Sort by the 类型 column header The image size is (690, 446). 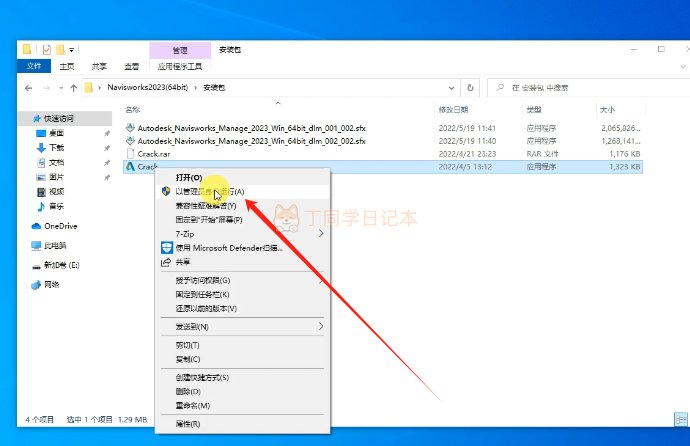(x=534, y=110)
